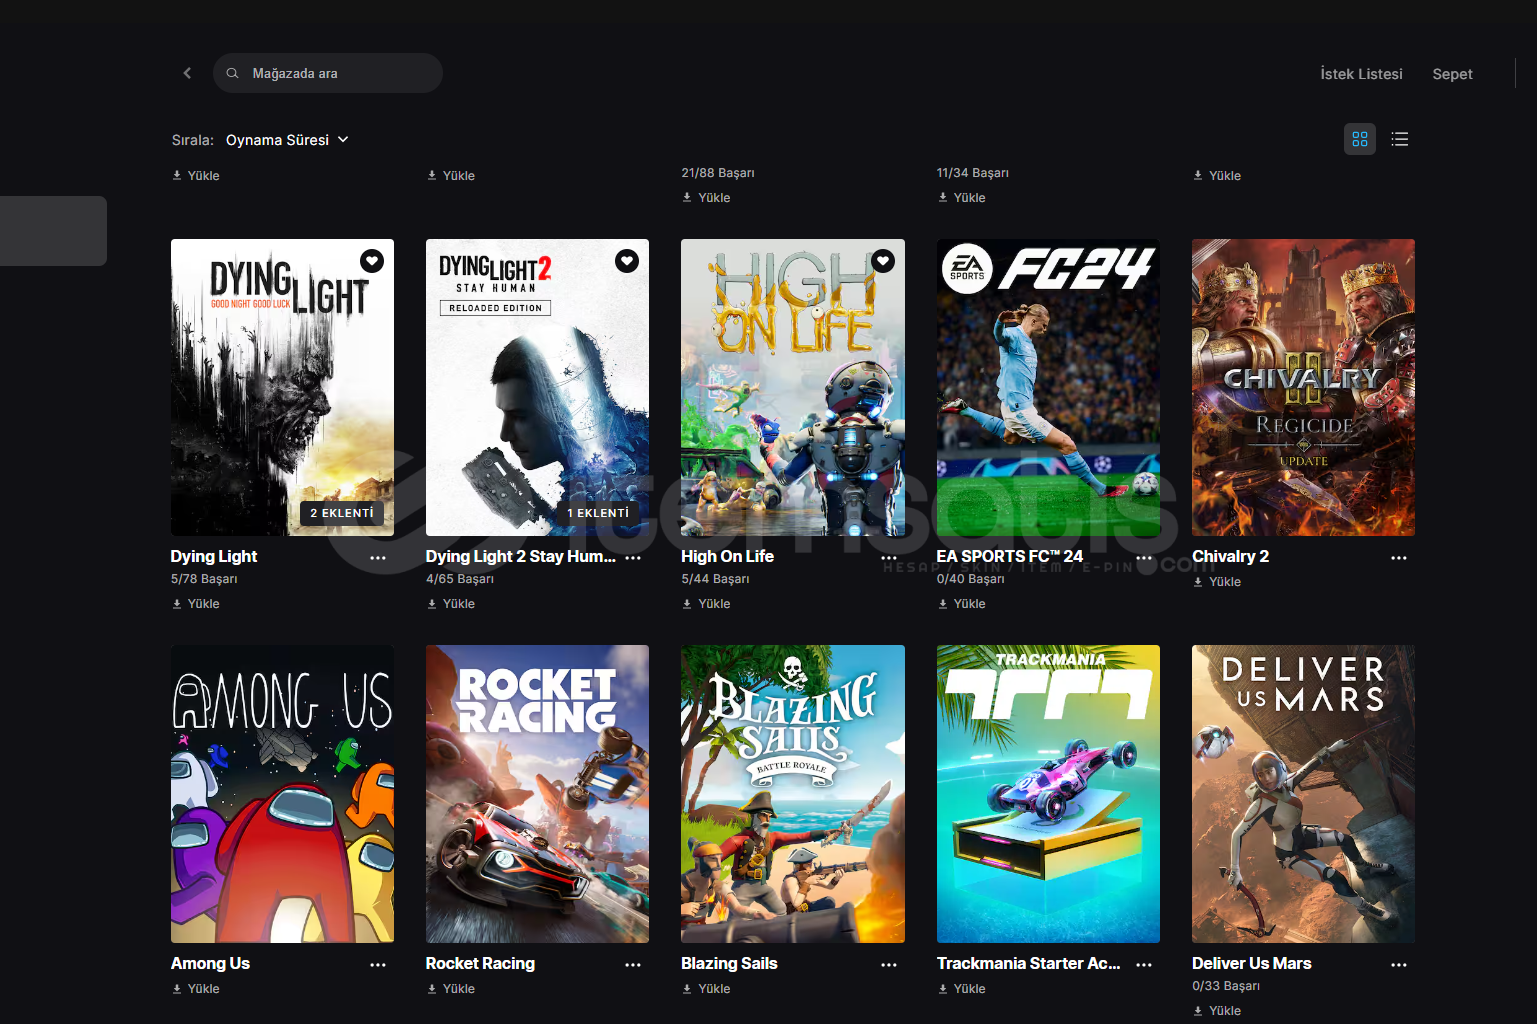This screenshot has width=1537, height=1024.
Task: Toggle favorite heart on Dying Light 2
Action: coord(627,261)
